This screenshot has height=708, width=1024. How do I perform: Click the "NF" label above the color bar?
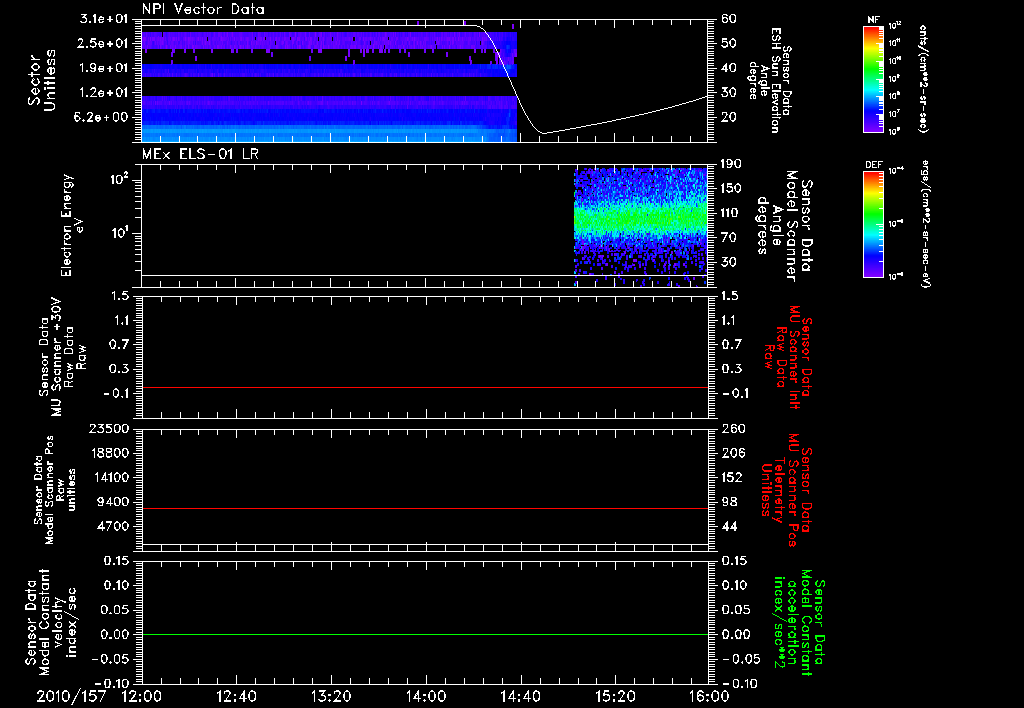click(873, 20)
